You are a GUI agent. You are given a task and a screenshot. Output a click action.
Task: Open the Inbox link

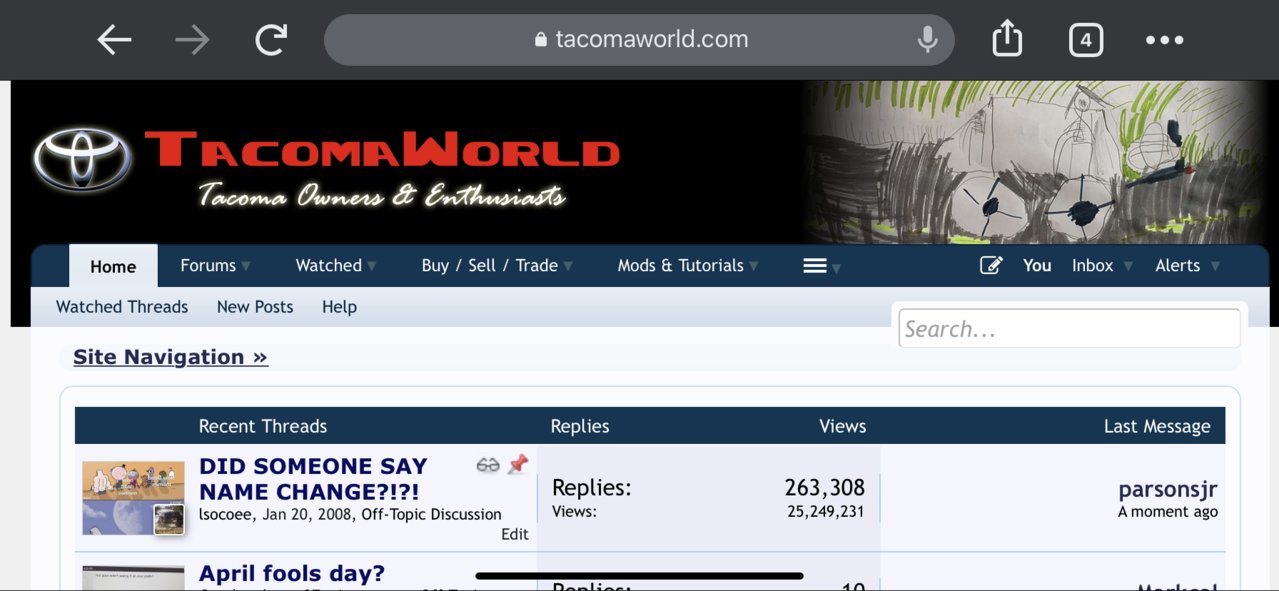(1093, 266)
